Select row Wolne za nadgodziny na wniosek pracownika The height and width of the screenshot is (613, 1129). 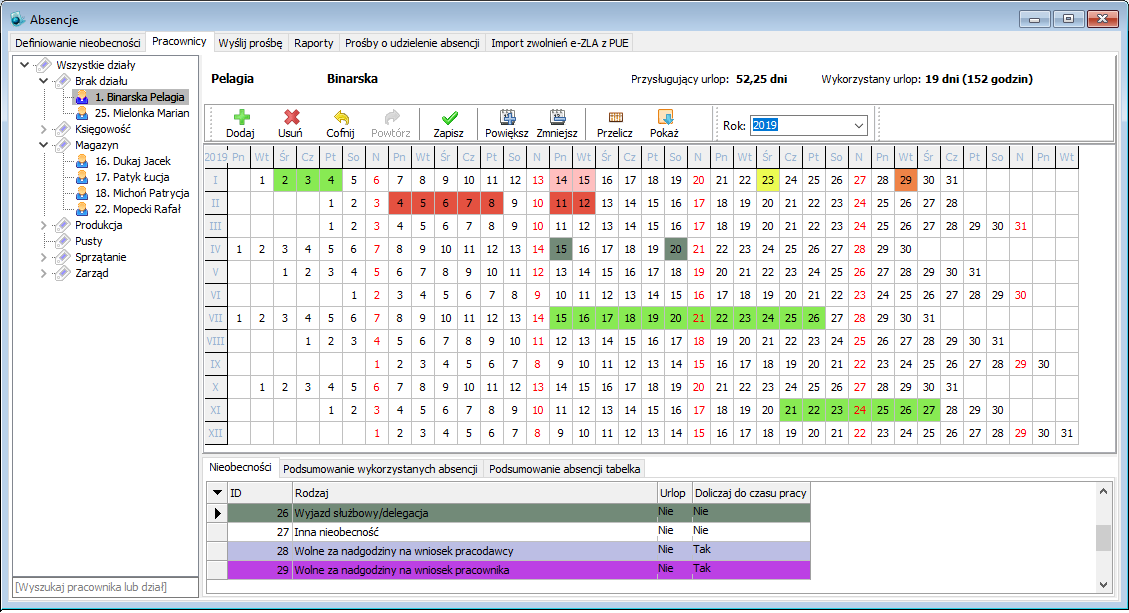519,570
